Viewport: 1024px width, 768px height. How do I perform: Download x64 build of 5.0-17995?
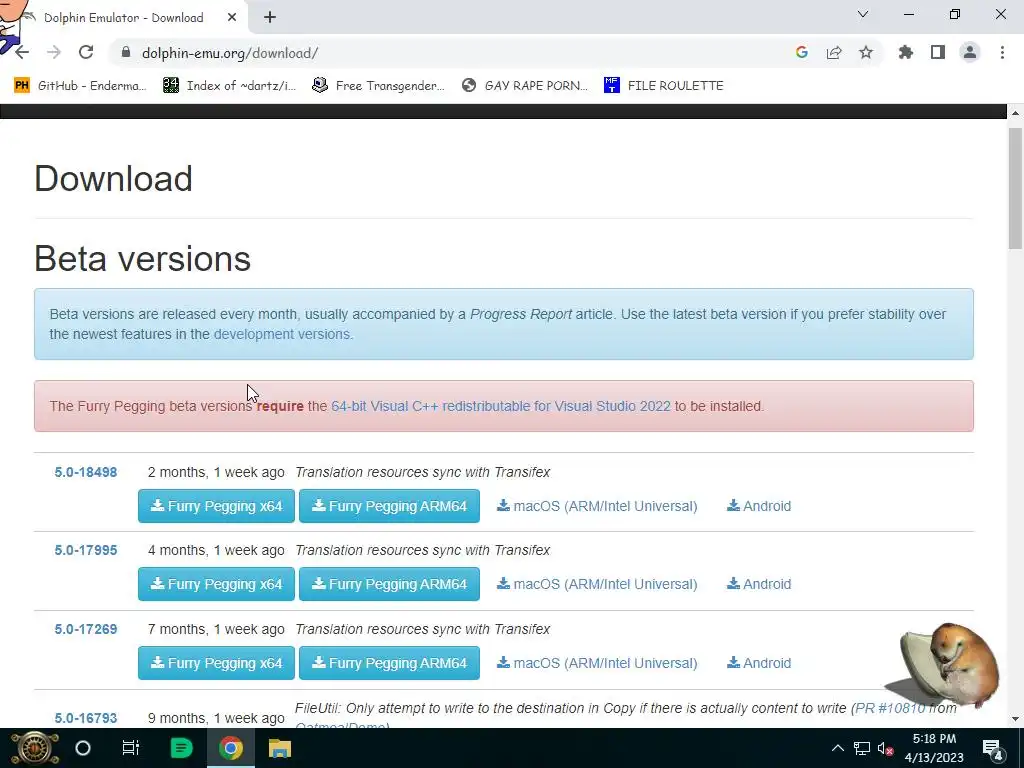click(x=216, y=584)
